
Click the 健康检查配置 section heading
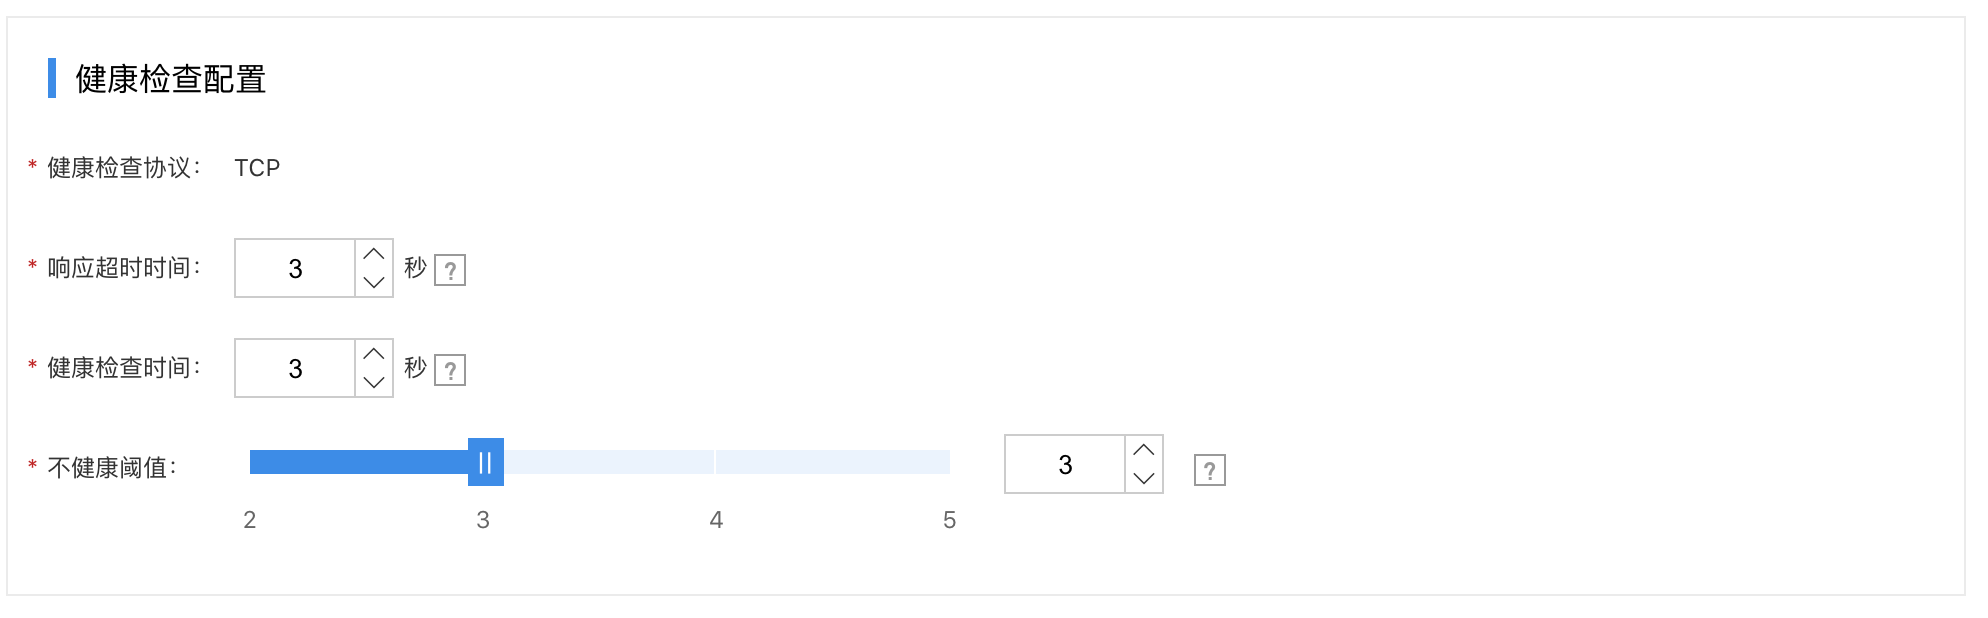click(171, 79)
